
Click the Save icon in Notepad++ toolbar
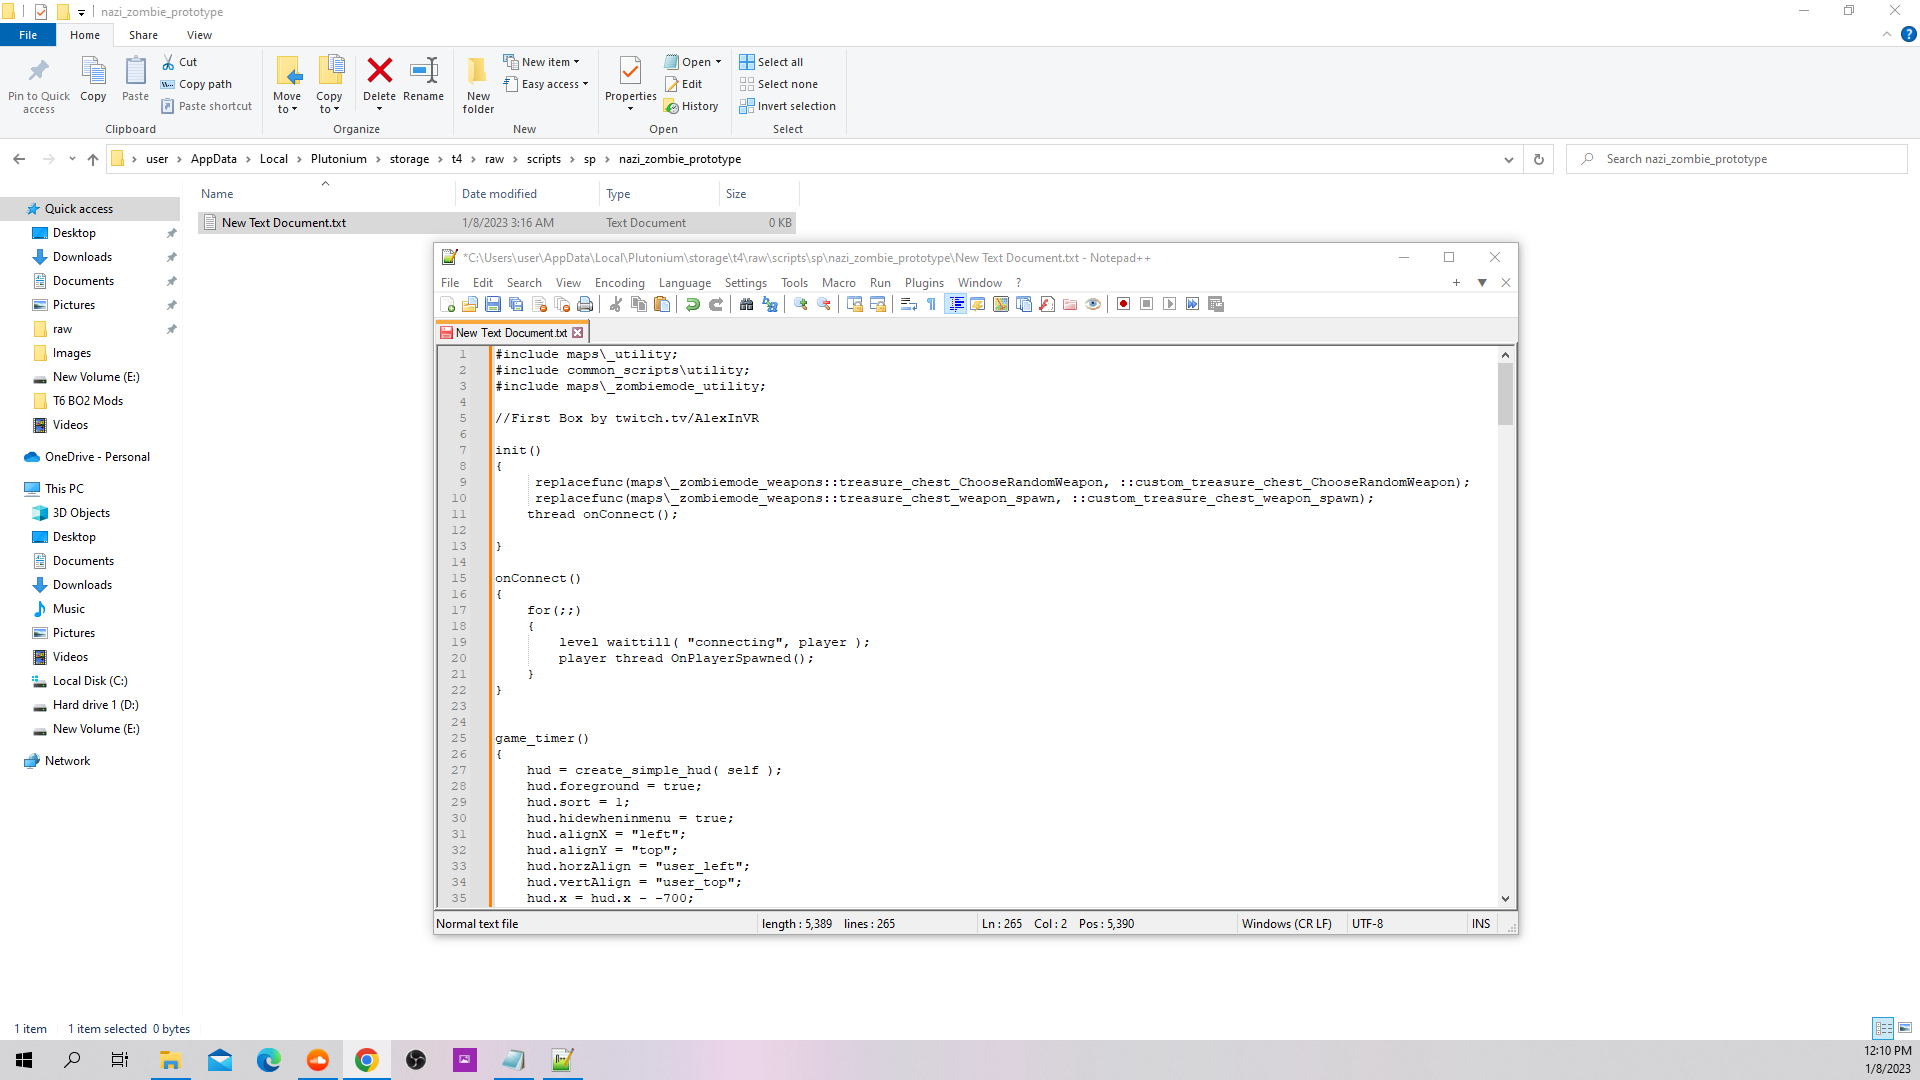(493, 305)
